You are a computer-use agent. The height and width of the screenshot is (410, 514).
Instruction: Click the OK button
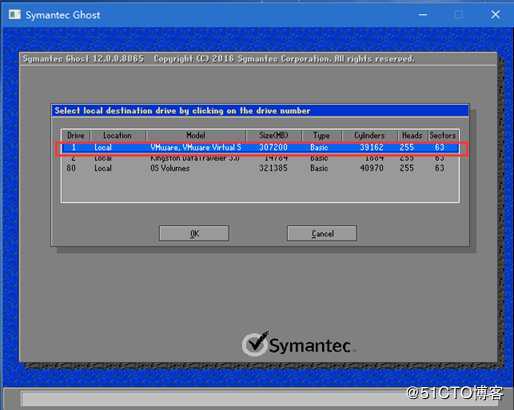(194, 233)
